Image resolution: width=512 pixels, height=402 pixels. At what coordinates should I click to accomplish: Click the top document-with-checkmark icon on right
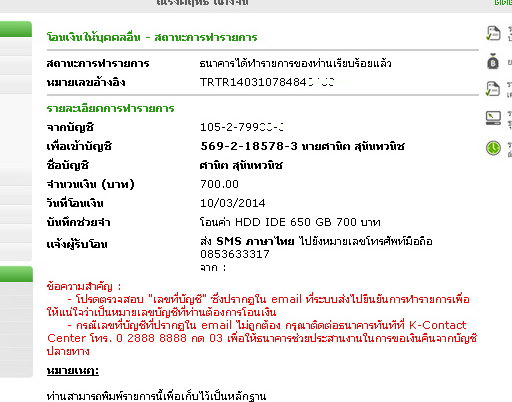click(x=493, y=33)
